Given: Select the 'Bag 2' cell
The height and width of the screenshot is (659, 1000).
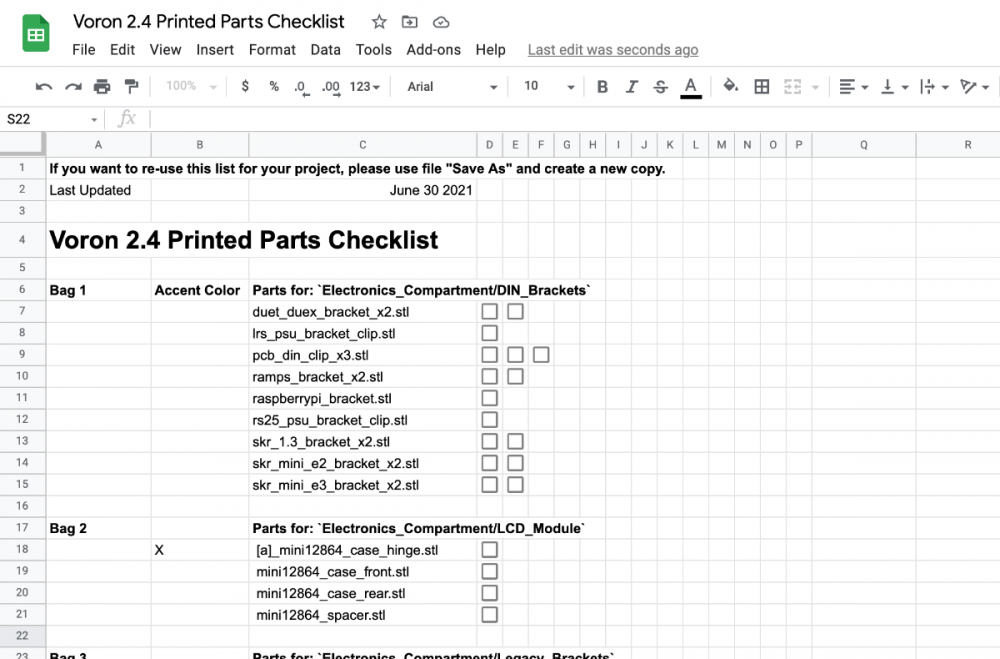Looking at the screenshot, I should click(98, 528).
